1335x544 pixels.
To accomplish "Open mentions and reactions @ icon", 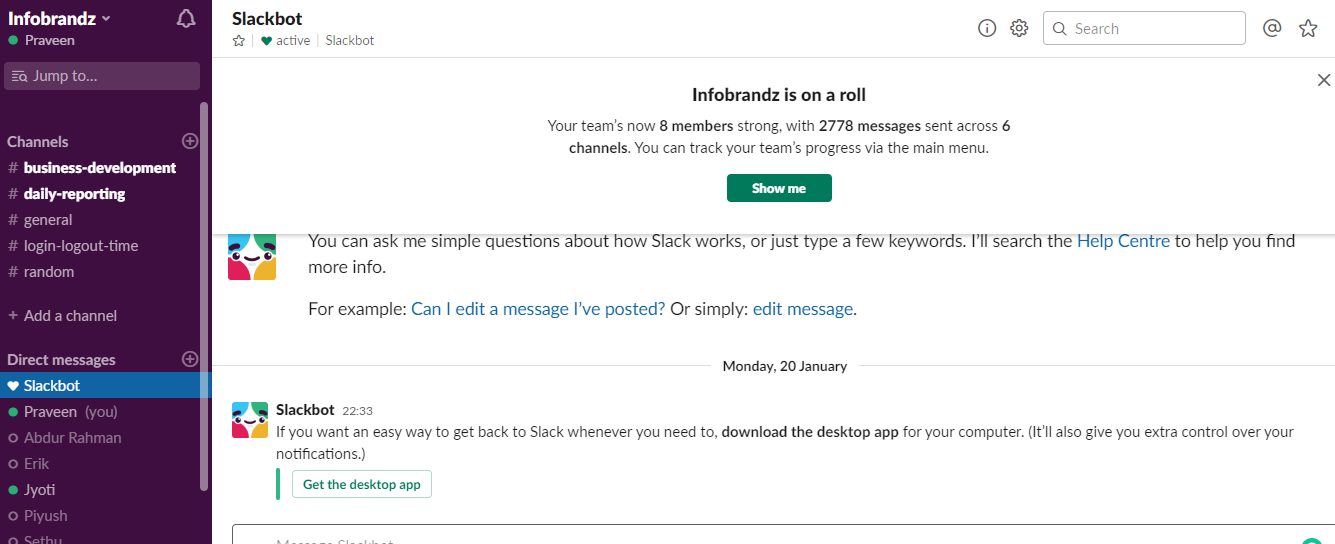I will (x=1272, y=28).
